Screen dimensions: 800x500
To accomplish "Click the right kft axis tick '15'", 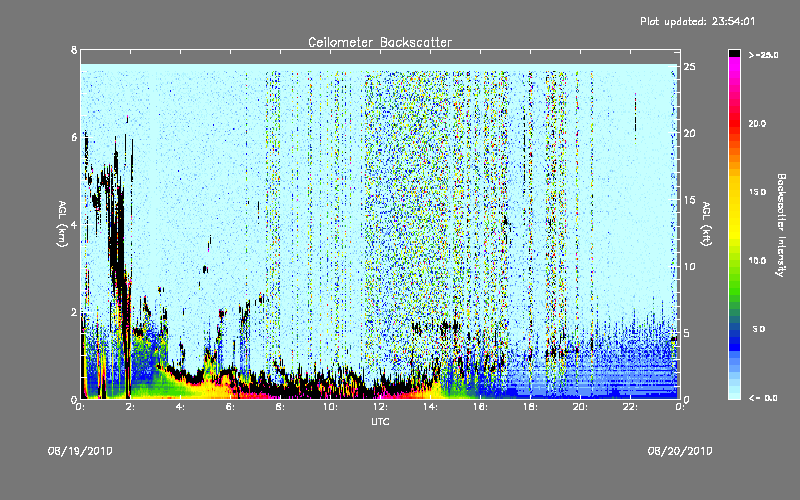I will [x=690, y=200].
